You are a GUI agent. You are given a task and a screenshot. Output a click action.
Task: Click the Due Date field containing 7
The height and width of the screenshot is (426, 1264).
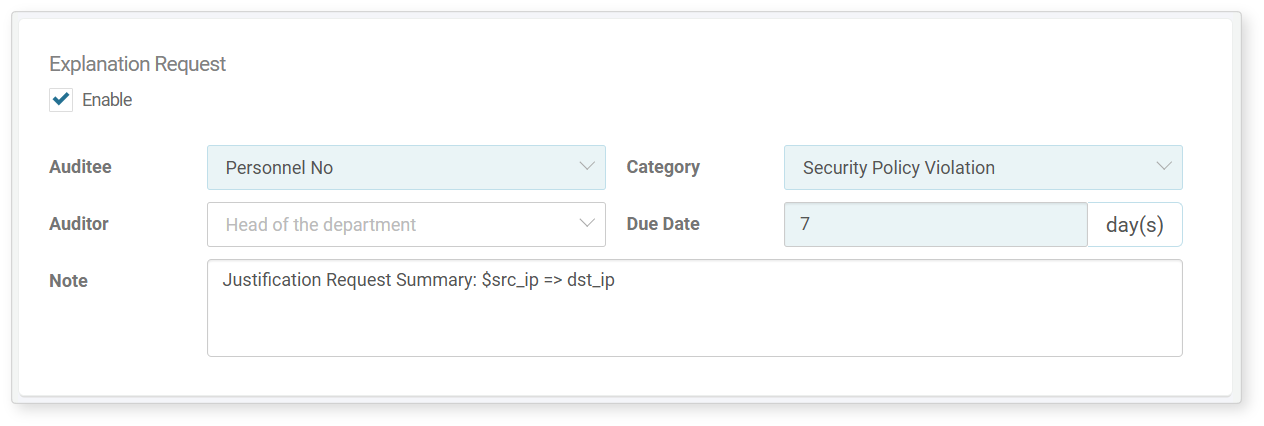(935, 225)
